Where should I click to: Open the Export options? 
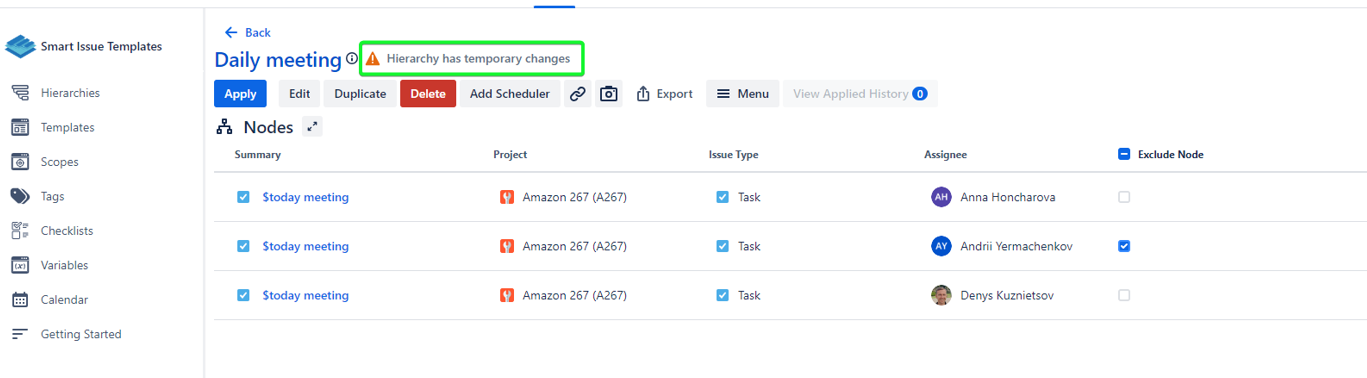click(664, 94)
